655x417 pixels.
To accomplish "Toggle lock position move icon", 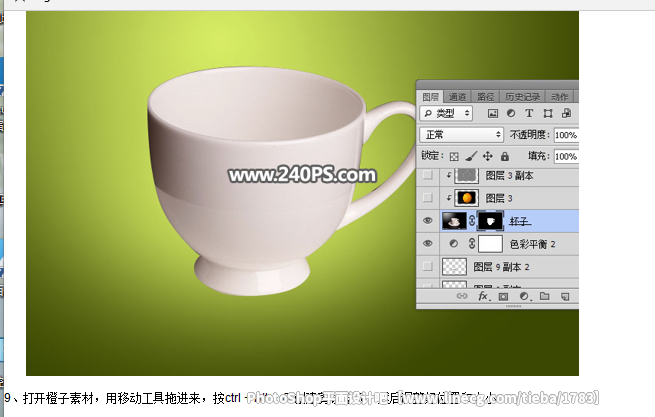I will click(487, 157).
